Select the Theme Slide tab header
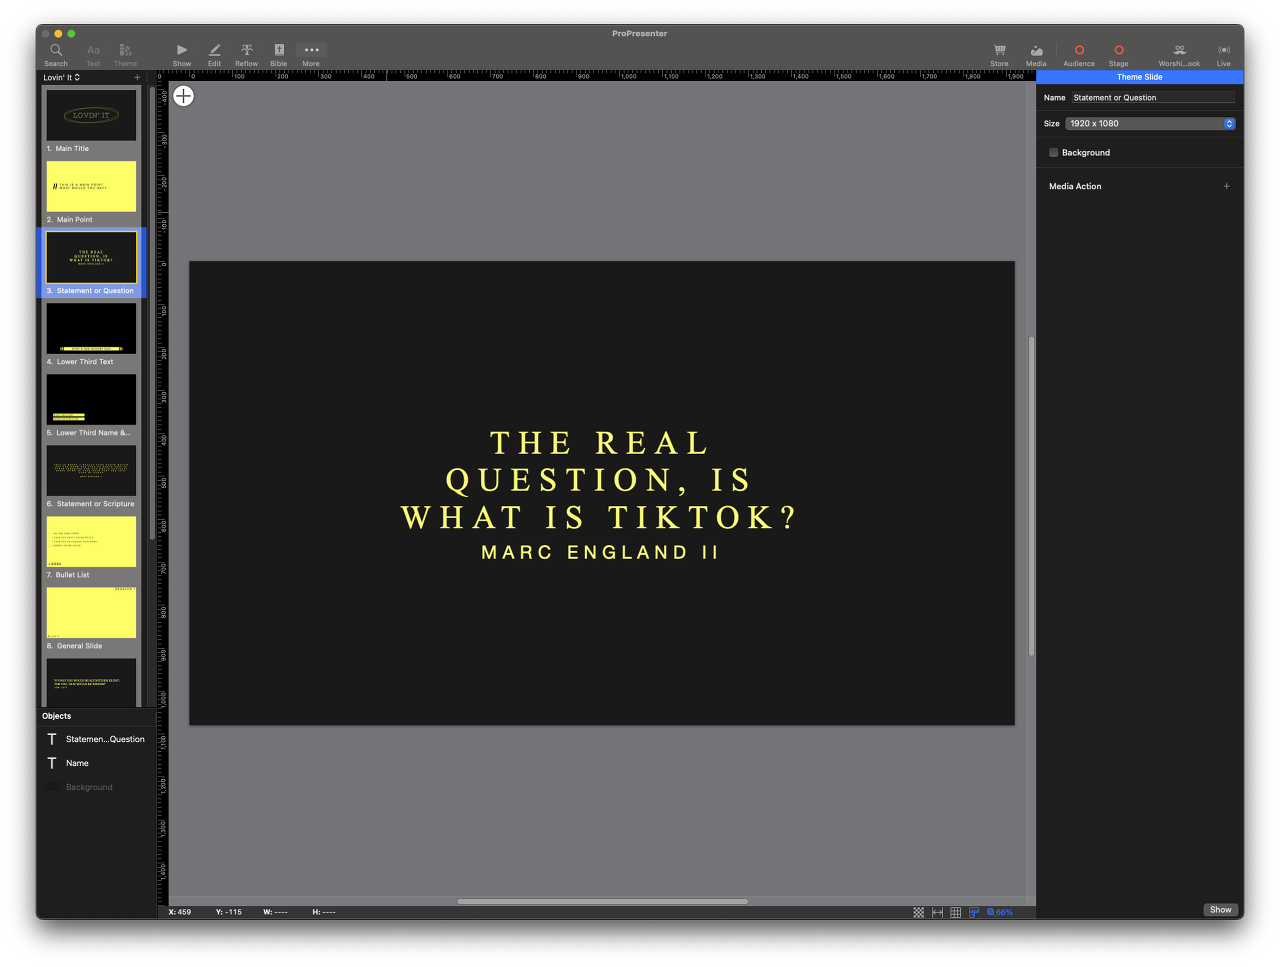The height and width of the screenshot is (967, 1280). (1140, 77)
